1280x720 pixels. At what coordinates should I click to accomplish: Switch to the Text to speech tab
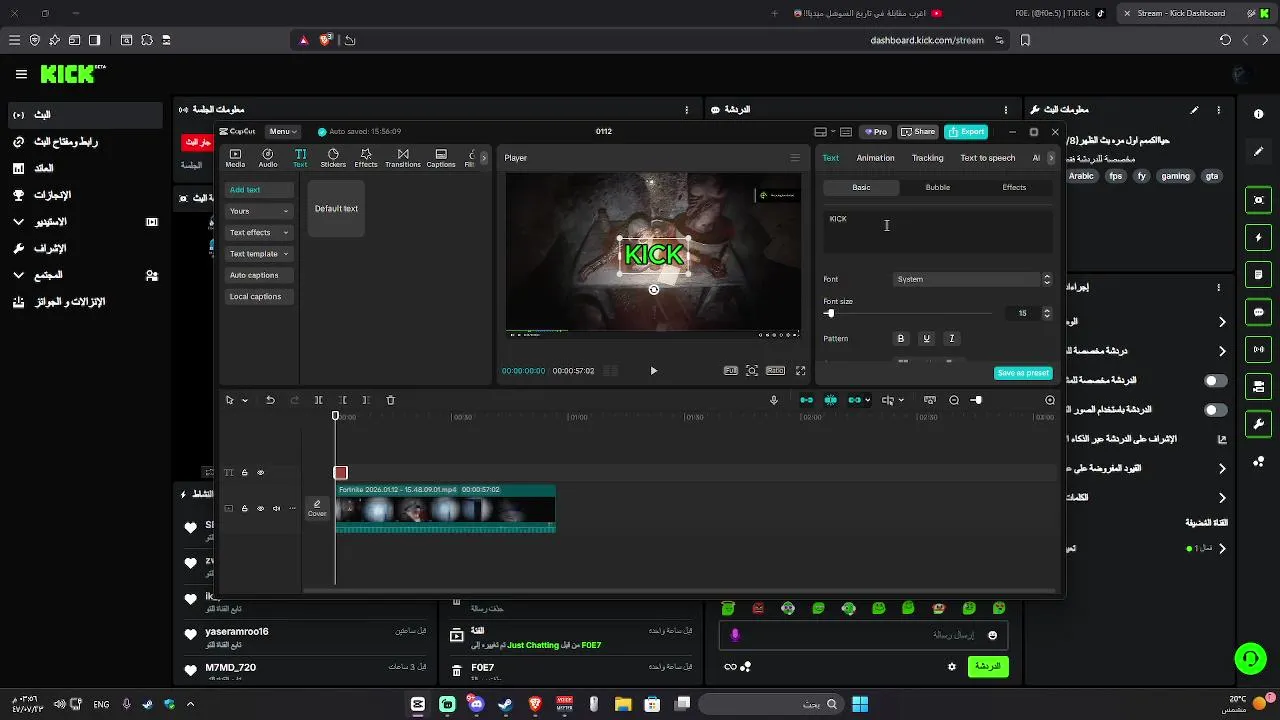[987, 158]
